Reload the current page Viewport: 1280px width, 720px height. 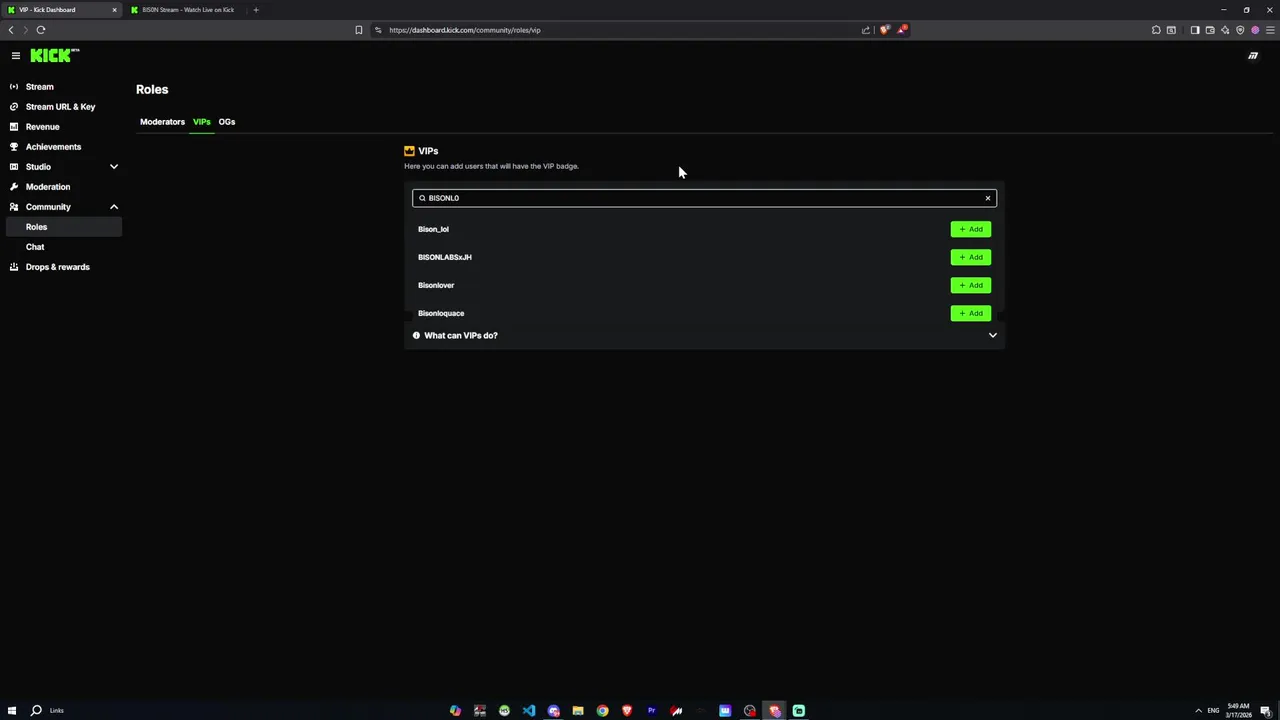point(41,30)
